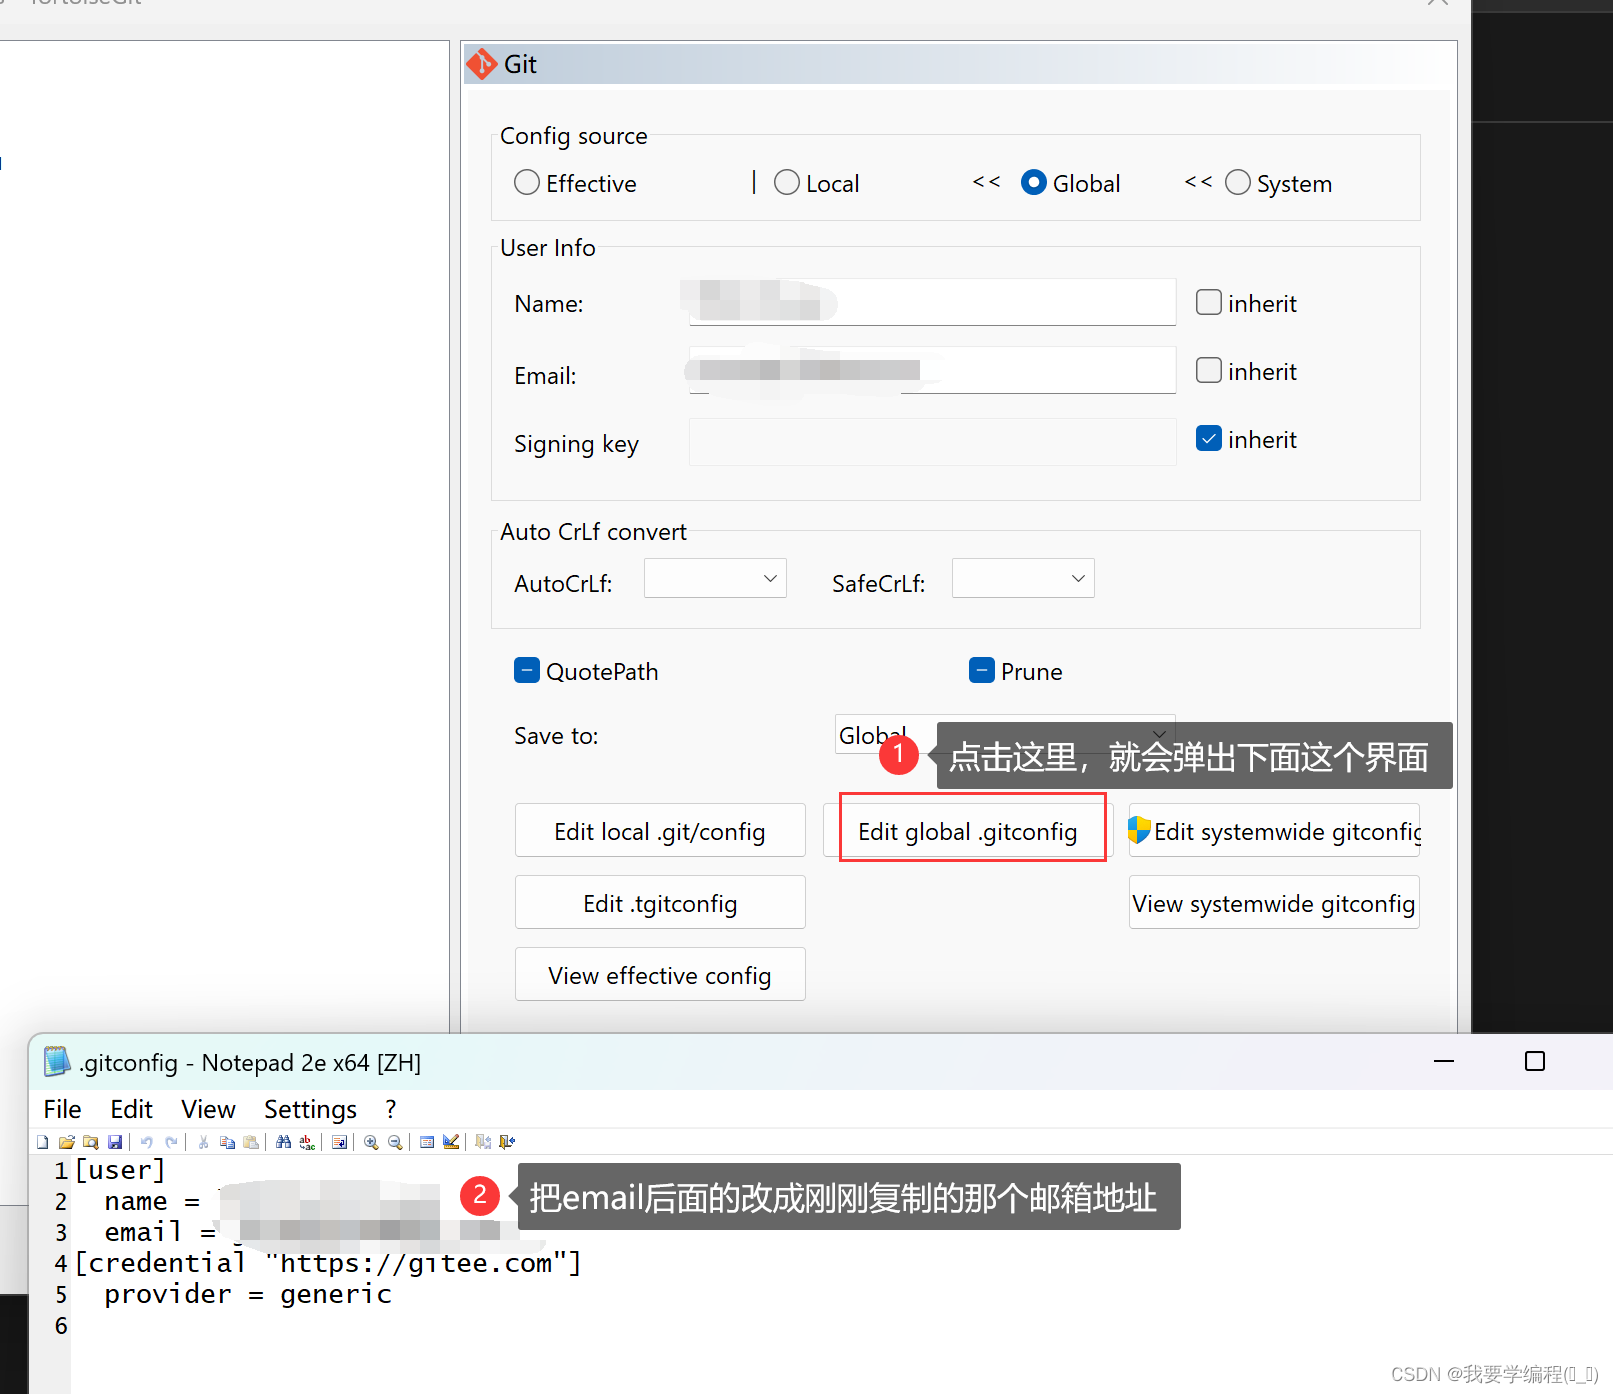Click the Zoom in magnifier icon
Screen dimensions: 1613x1394
pos(371,1142)
